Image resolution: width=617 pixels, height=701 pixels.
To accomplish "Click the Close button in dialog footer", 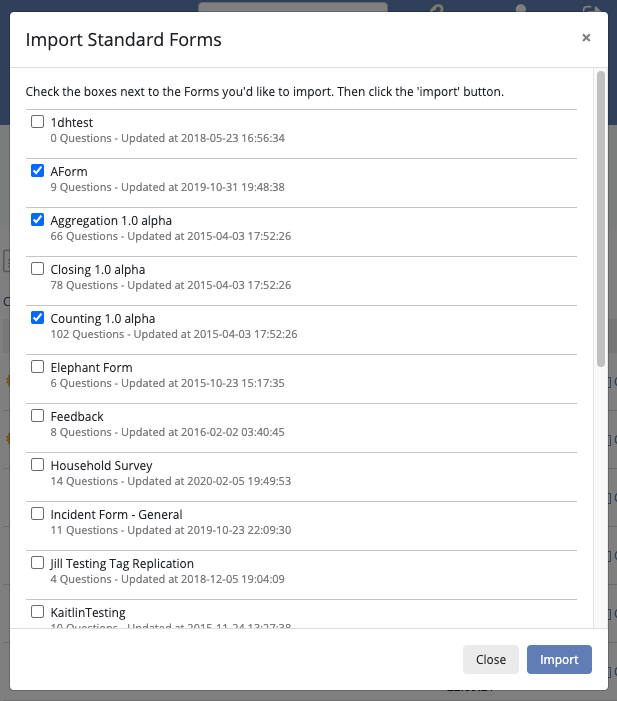I will pyautogui.click(x=491, y=659).
